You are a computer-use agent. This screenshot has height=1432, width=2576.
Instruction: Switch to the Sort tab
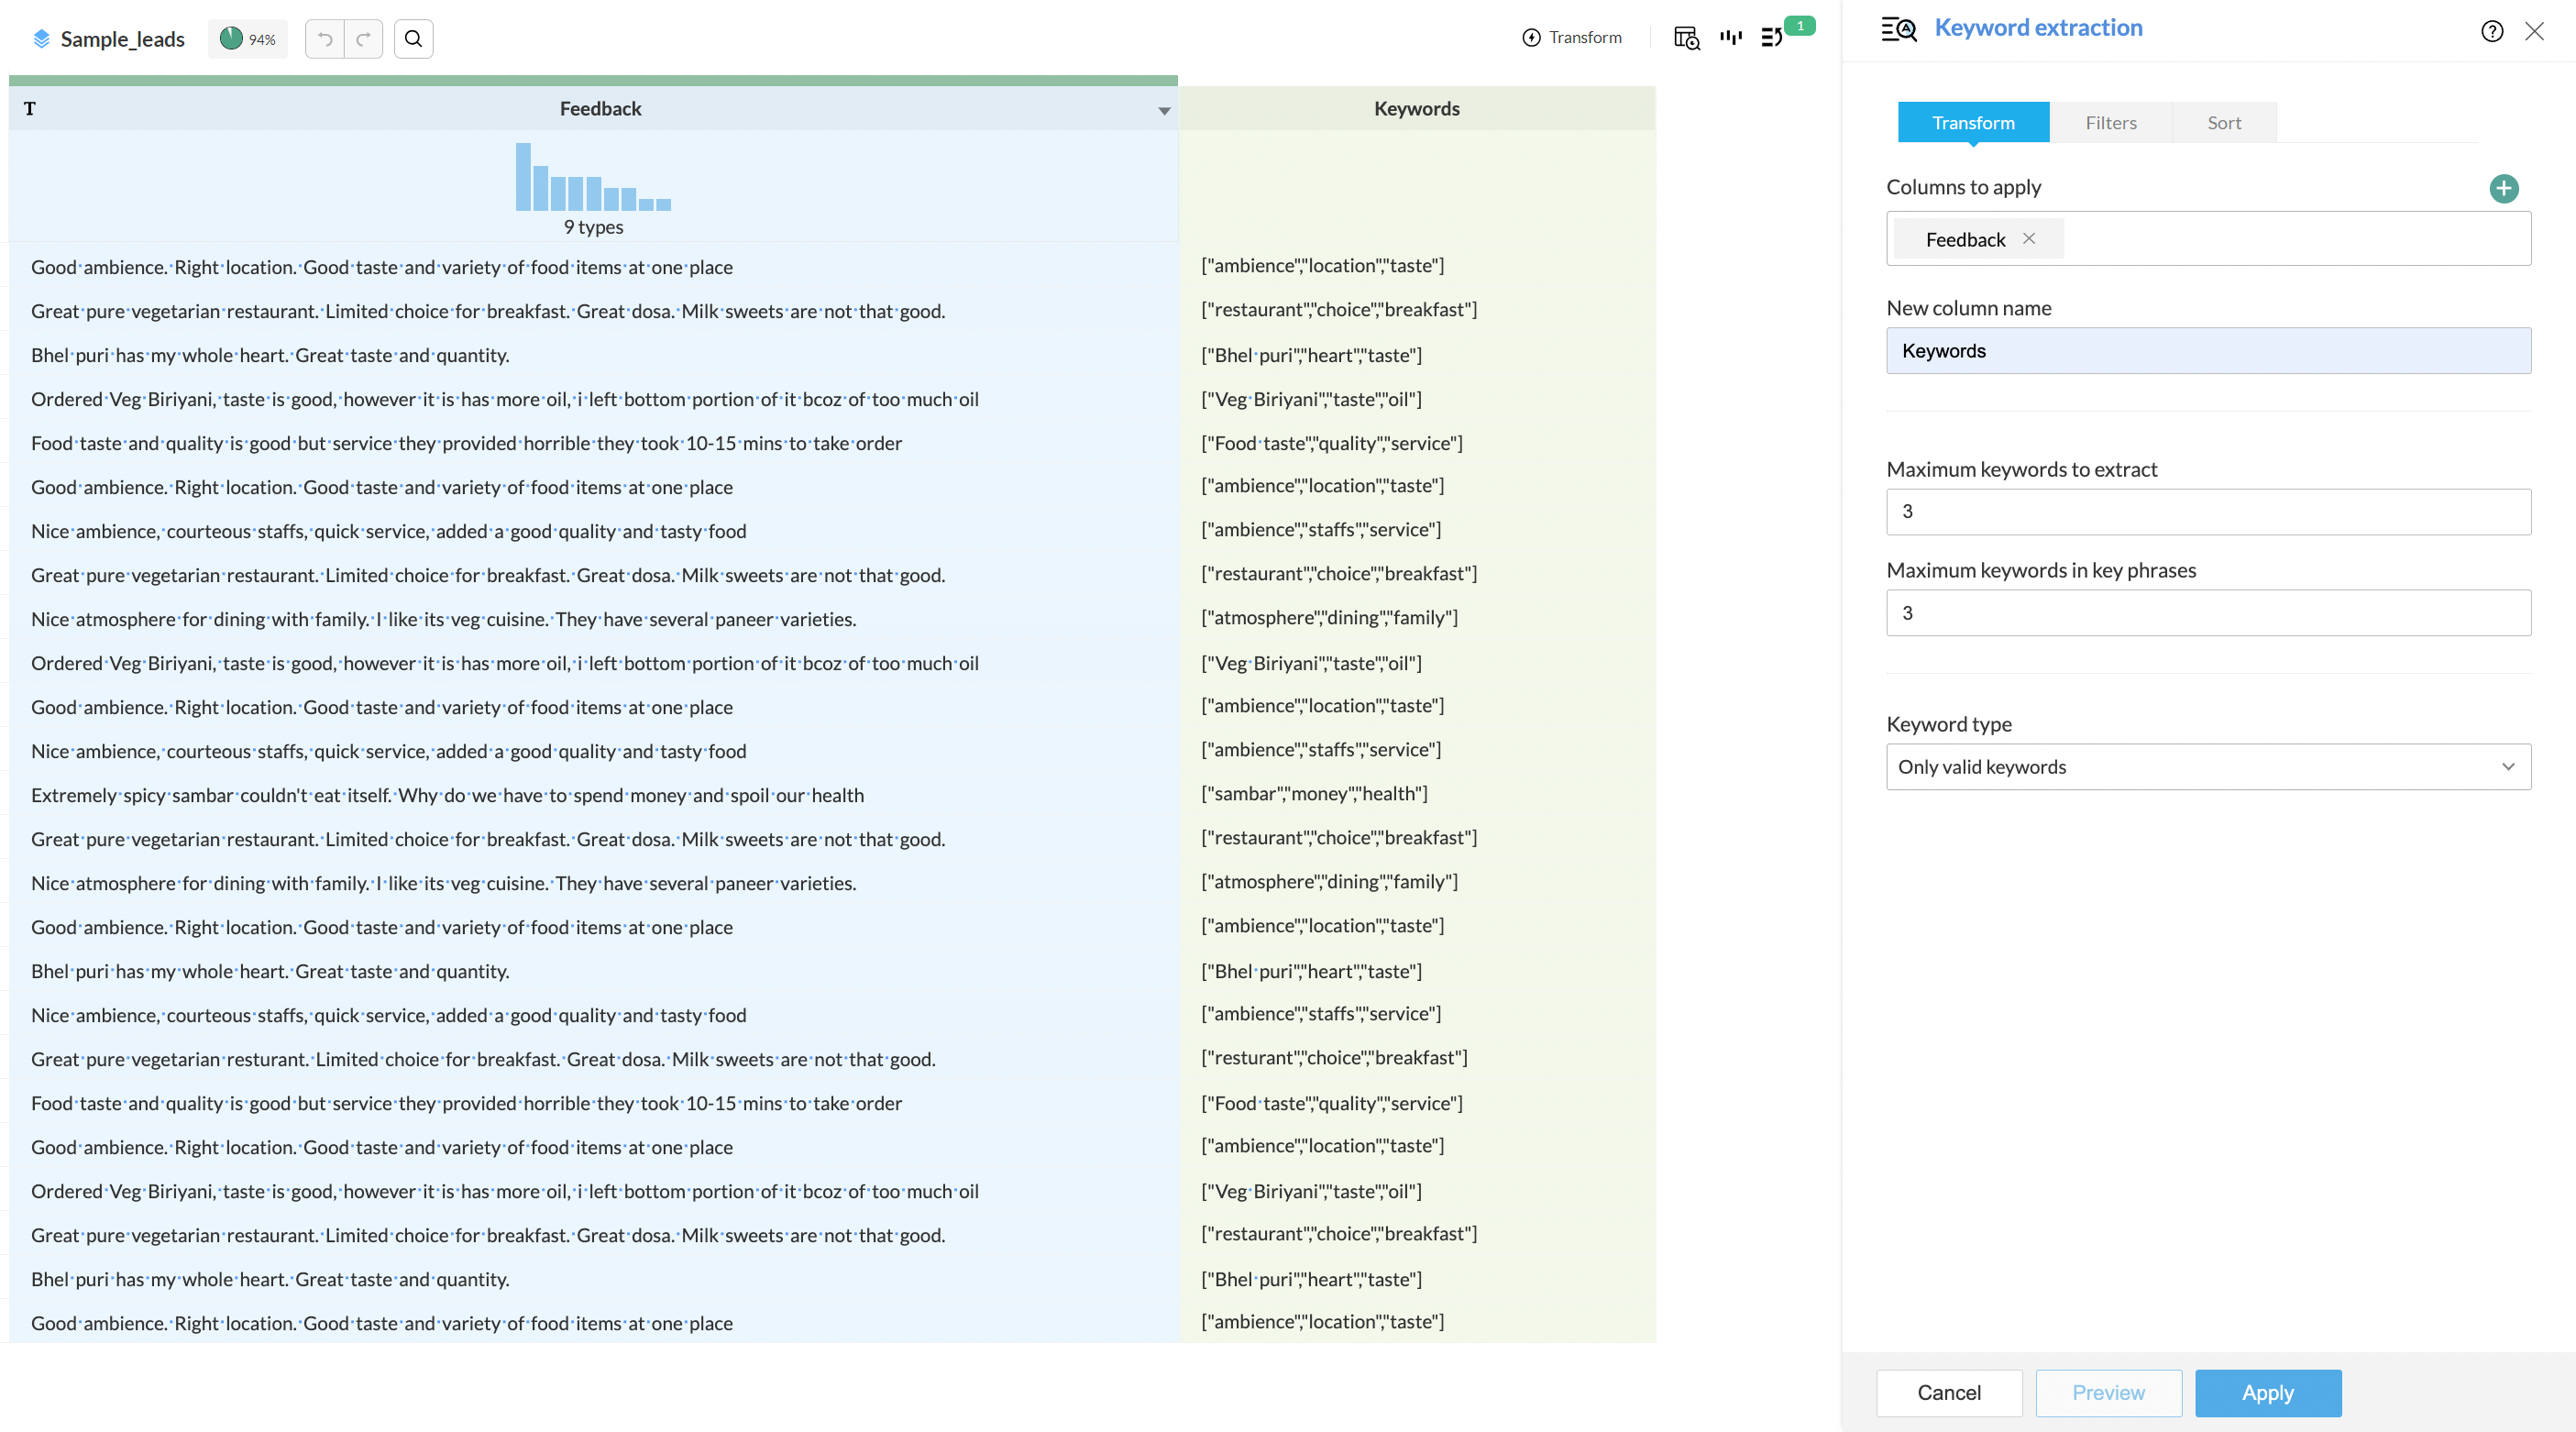pos(2224,123)
